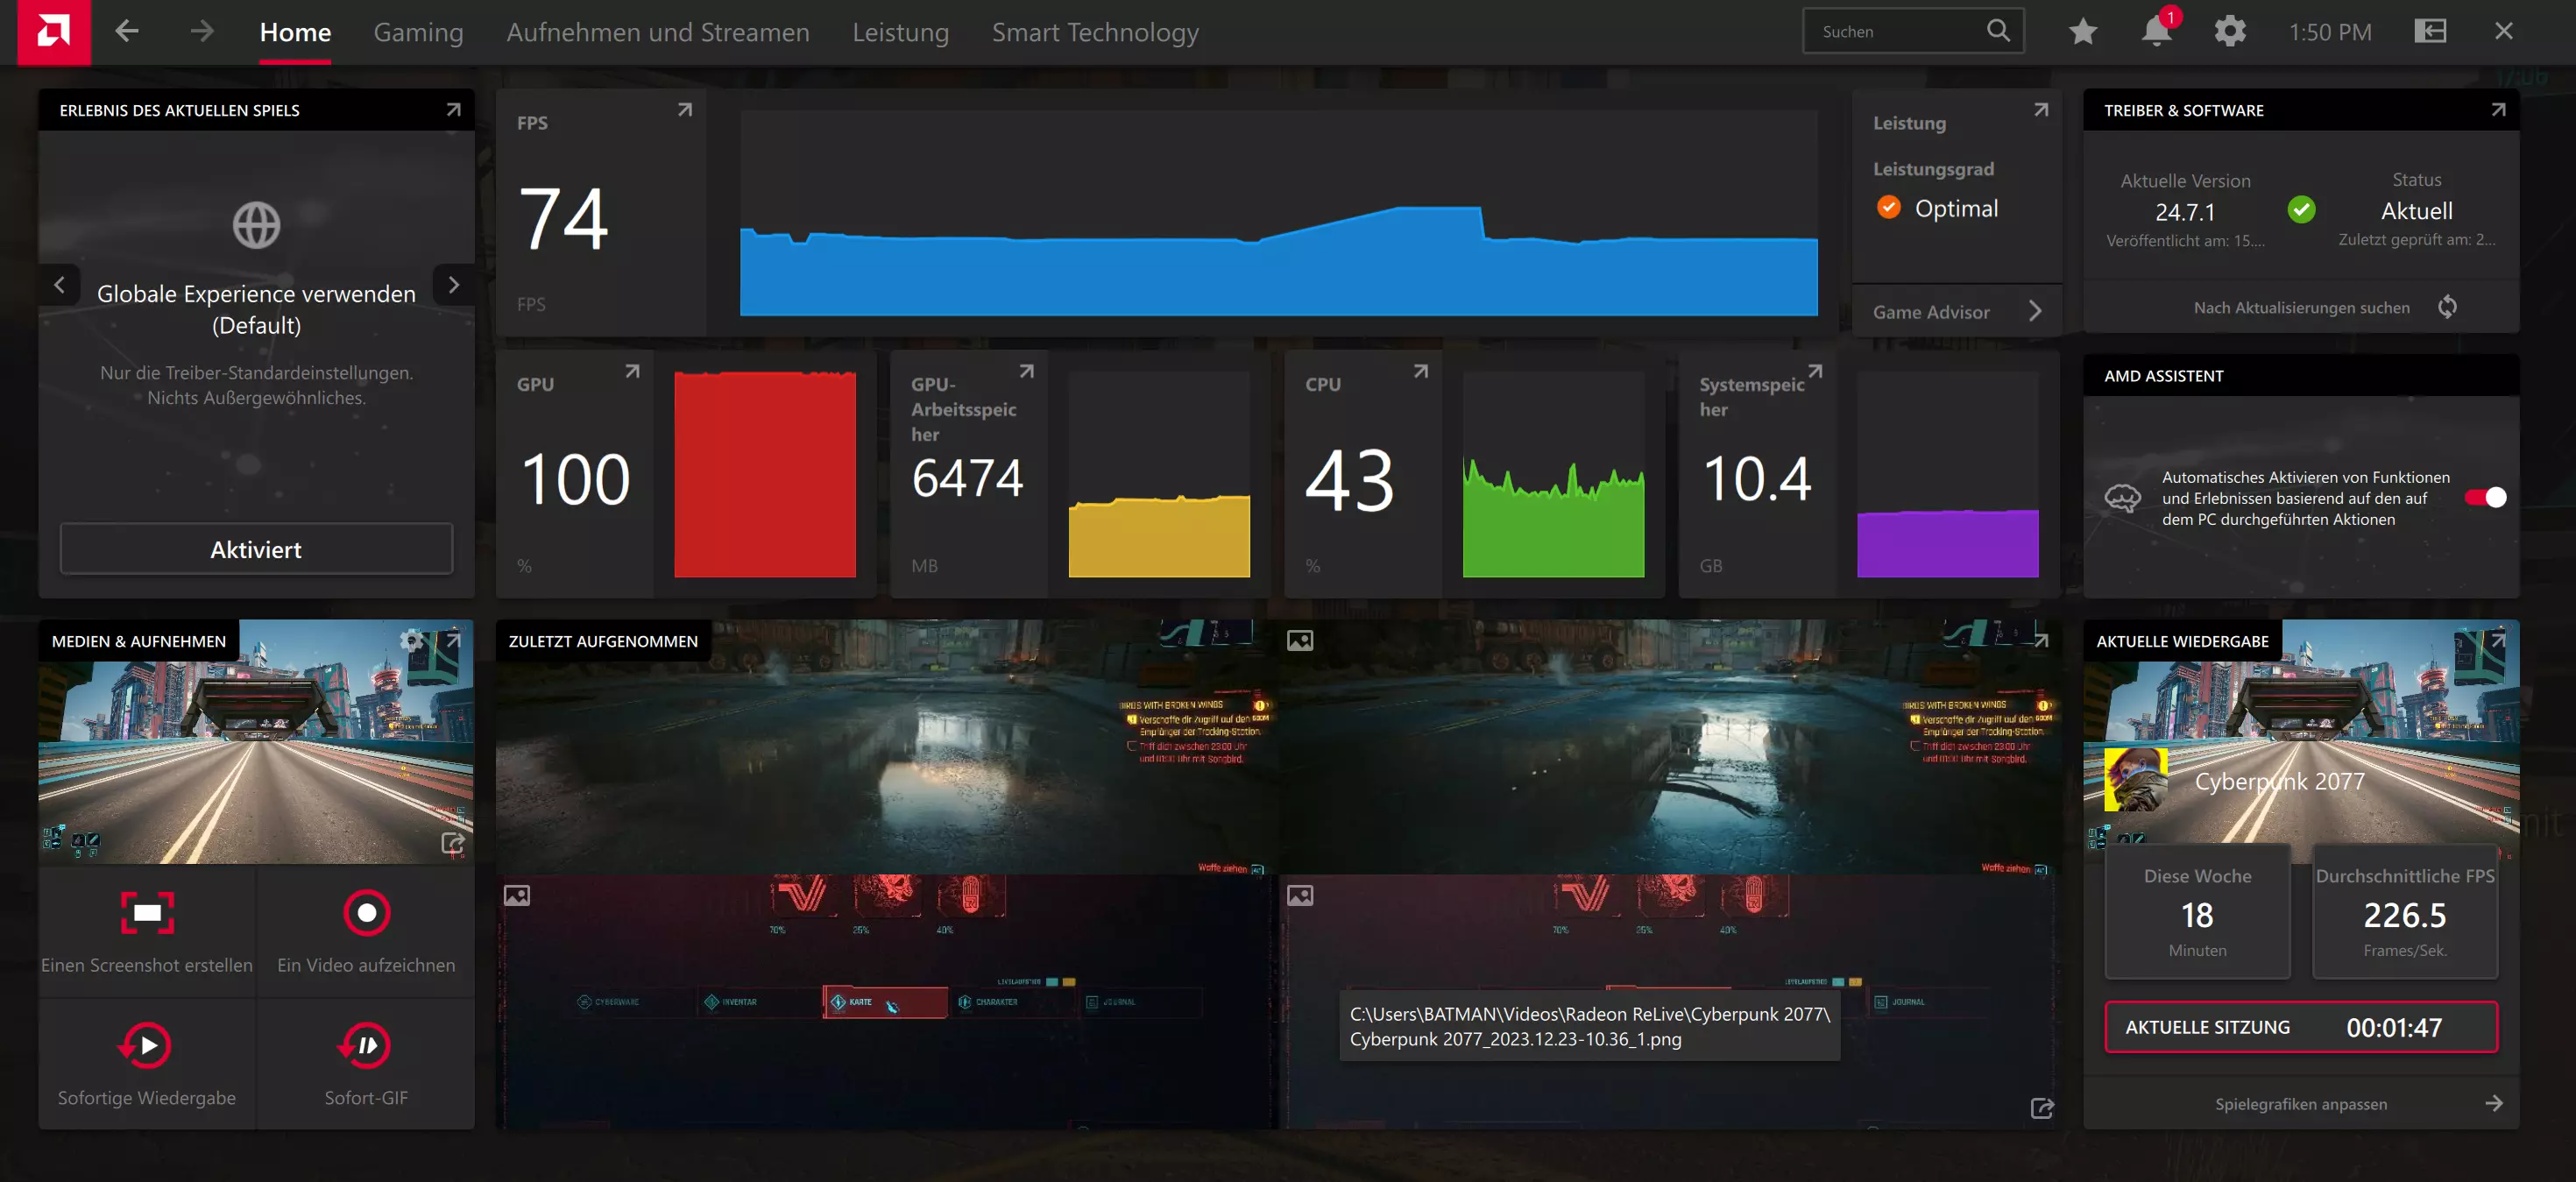The image size is (2576, 1182).
Task: Click the blue FPS history graph
Action: tap(1278, 213)
